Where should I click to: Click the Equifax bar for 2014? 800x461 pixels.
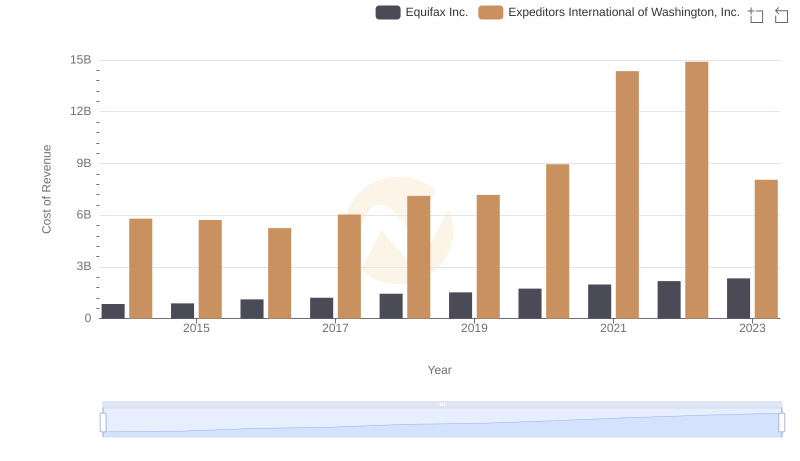113,311
